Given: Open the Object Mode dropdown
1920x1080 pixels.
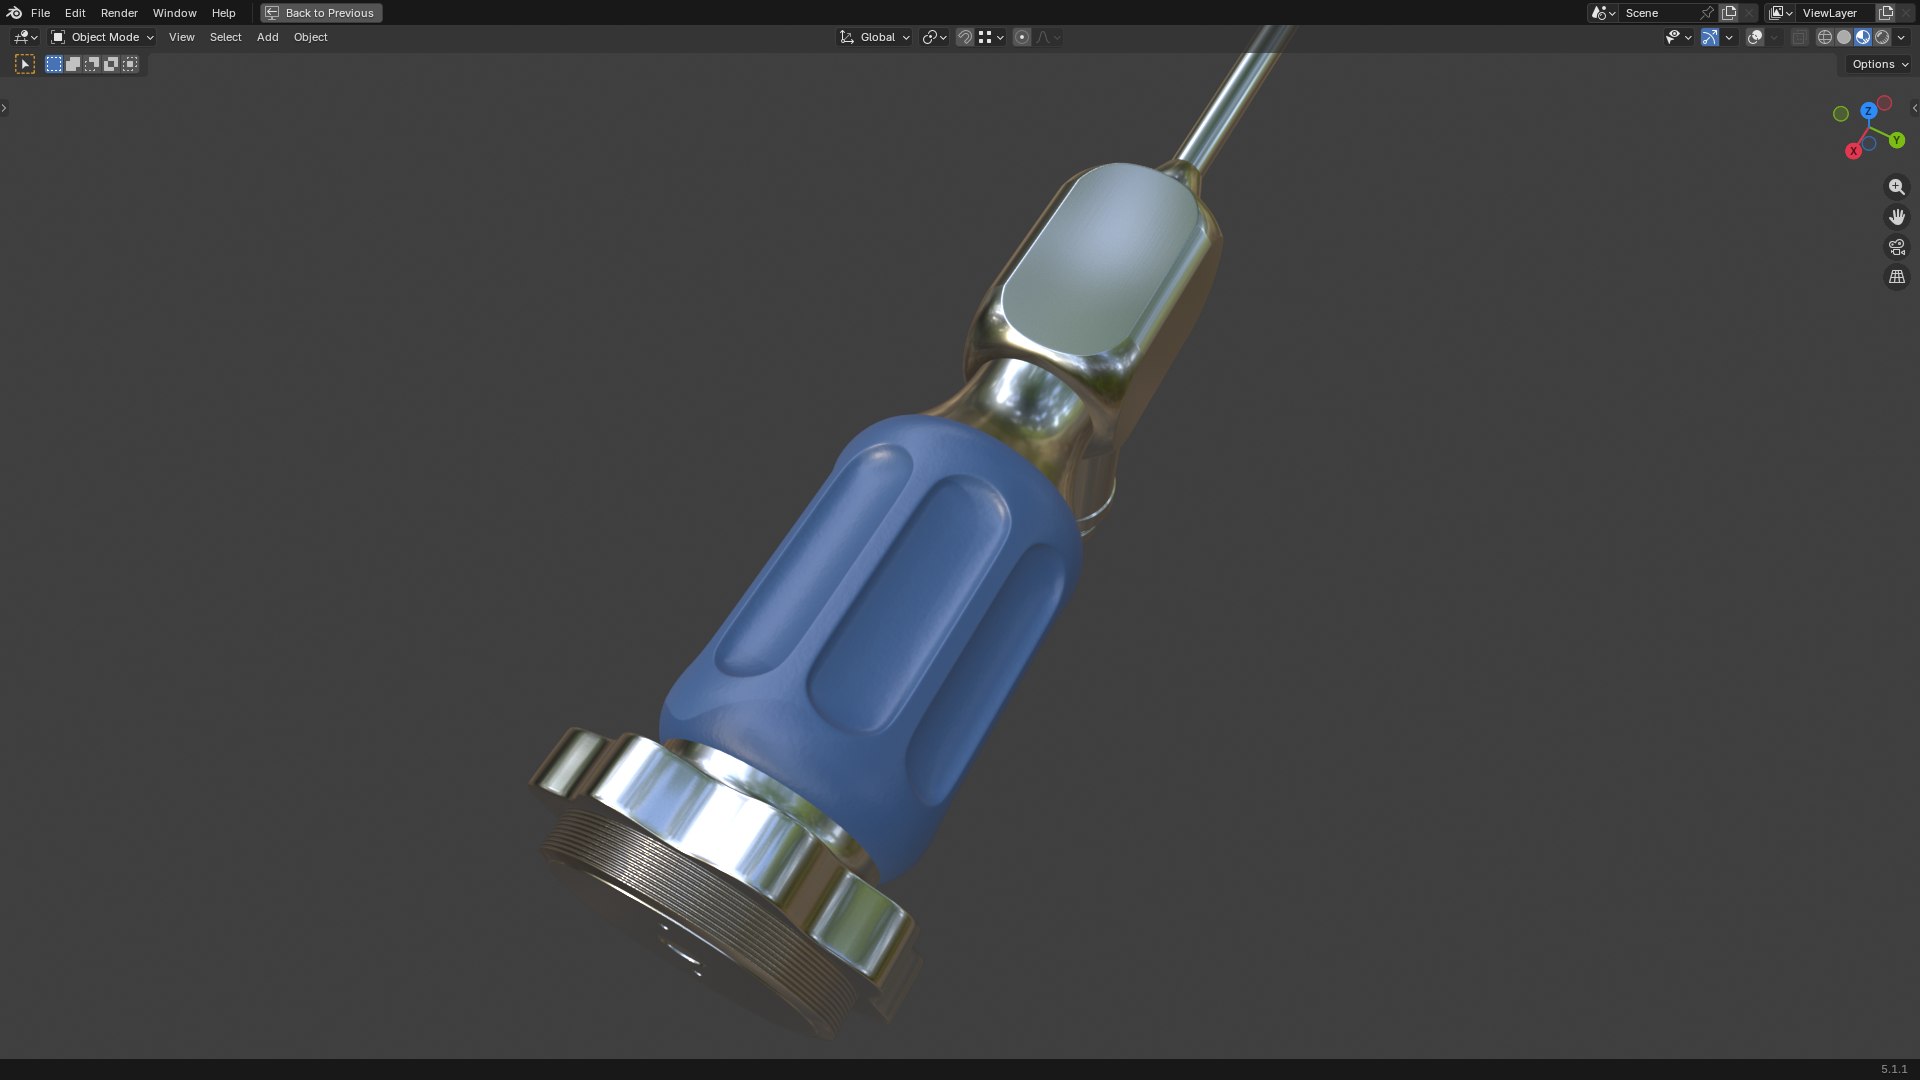Looking at the screenshot, I should click(102, 37).
